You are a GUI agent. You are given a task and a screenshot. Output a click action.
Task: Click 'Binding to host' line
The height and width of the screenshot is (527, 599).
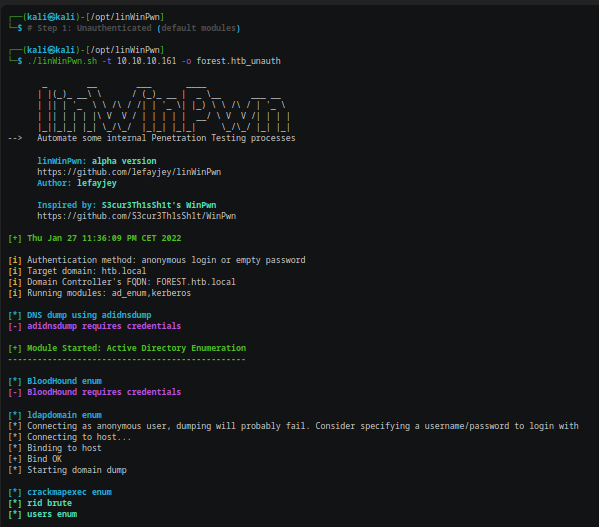pyautogui.click(x=64, y=448)
